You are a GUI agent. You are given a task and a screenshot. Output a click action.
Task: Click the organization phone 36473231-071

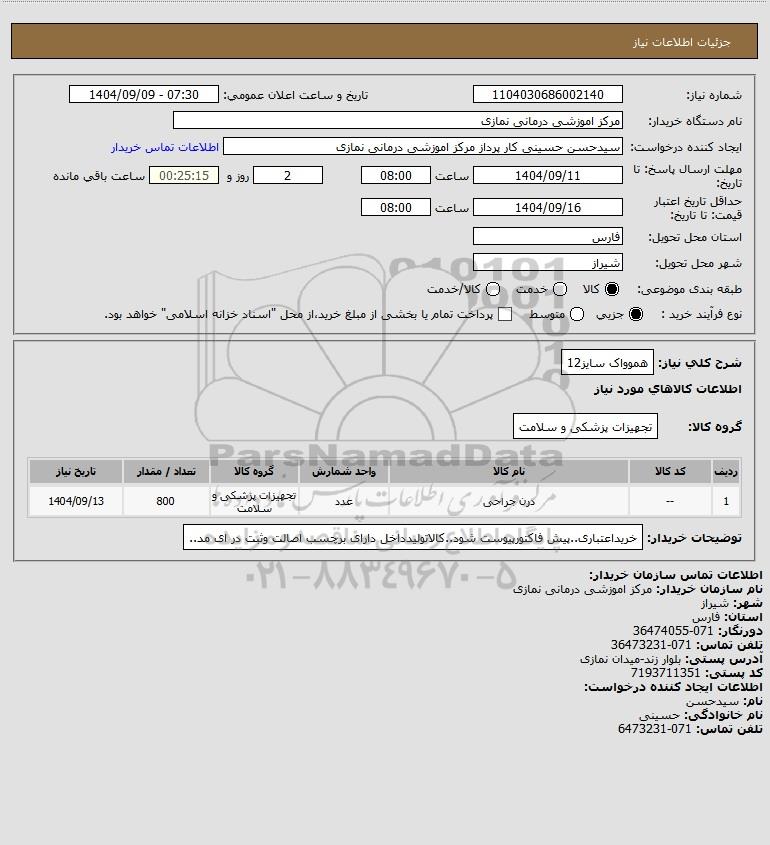651,645
